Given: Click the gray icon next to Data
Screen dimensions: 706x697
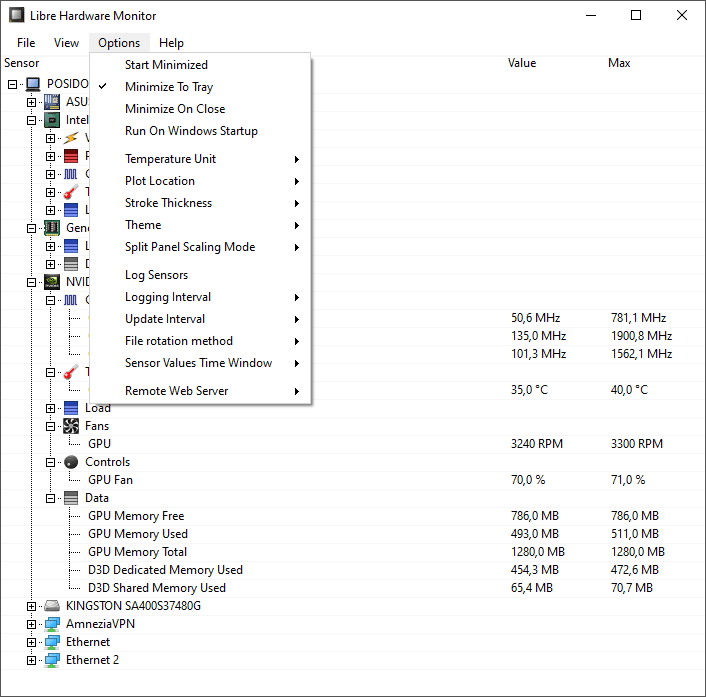Looking at the screenshot, I should (71, 498).
